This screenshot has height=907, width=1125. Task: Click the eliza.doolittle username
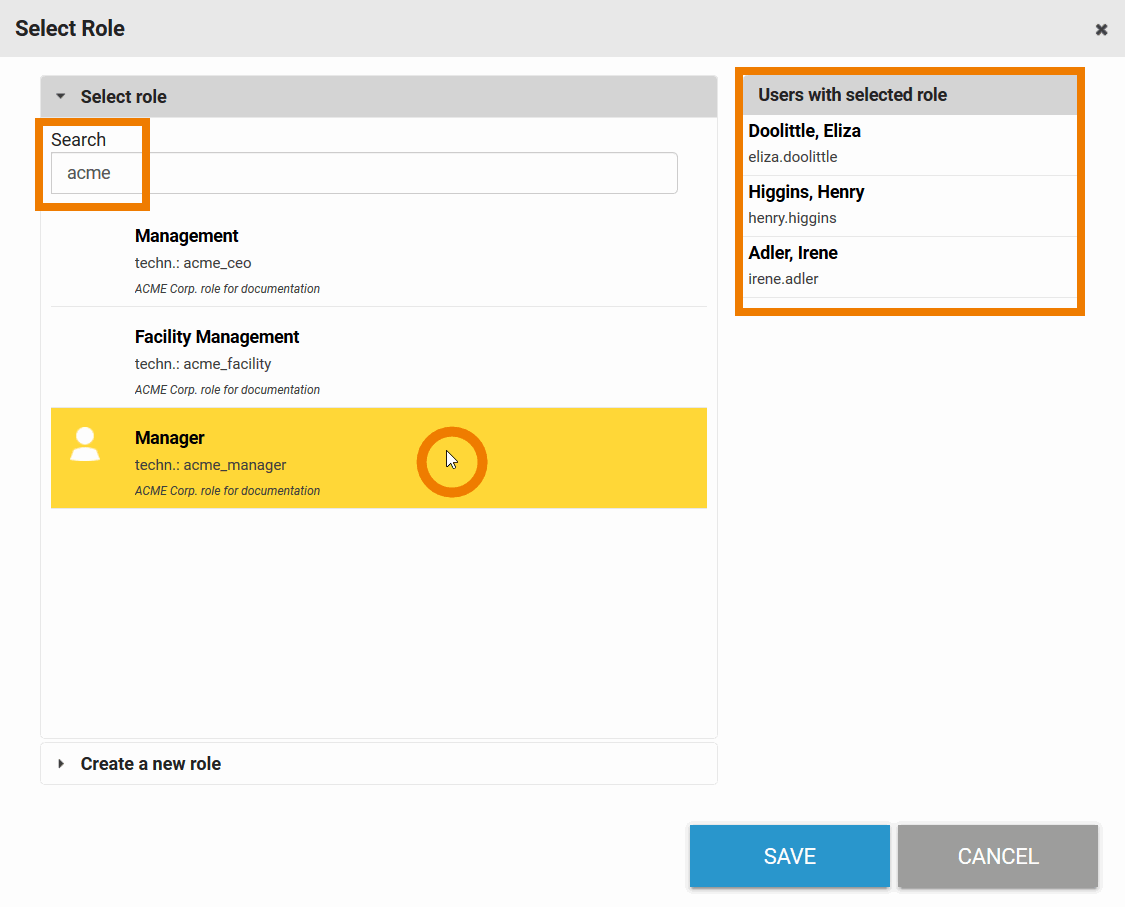(793, 157)
